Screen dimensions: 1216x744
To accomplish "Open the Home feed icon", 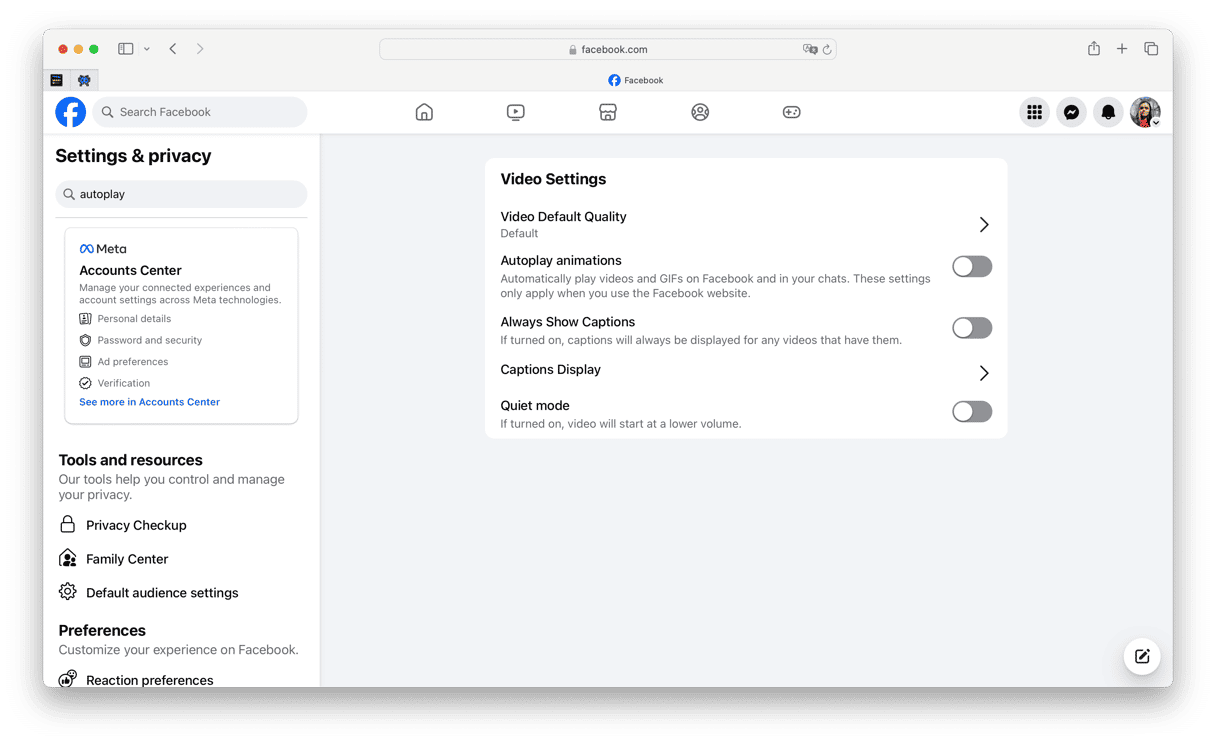I will coord(424,112).
